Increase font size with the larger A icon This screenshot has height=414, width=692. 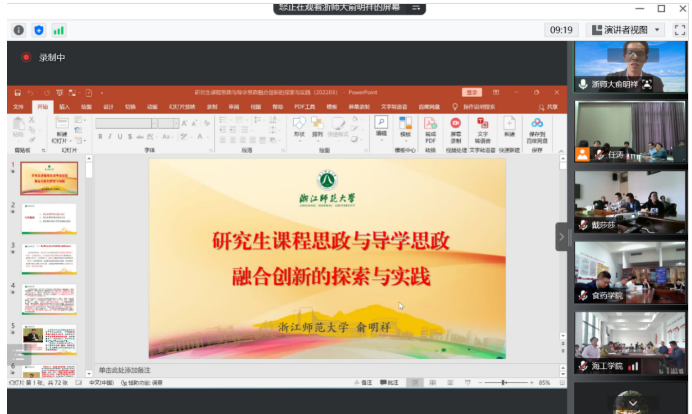pyautogui.click(x=184, y=123)
